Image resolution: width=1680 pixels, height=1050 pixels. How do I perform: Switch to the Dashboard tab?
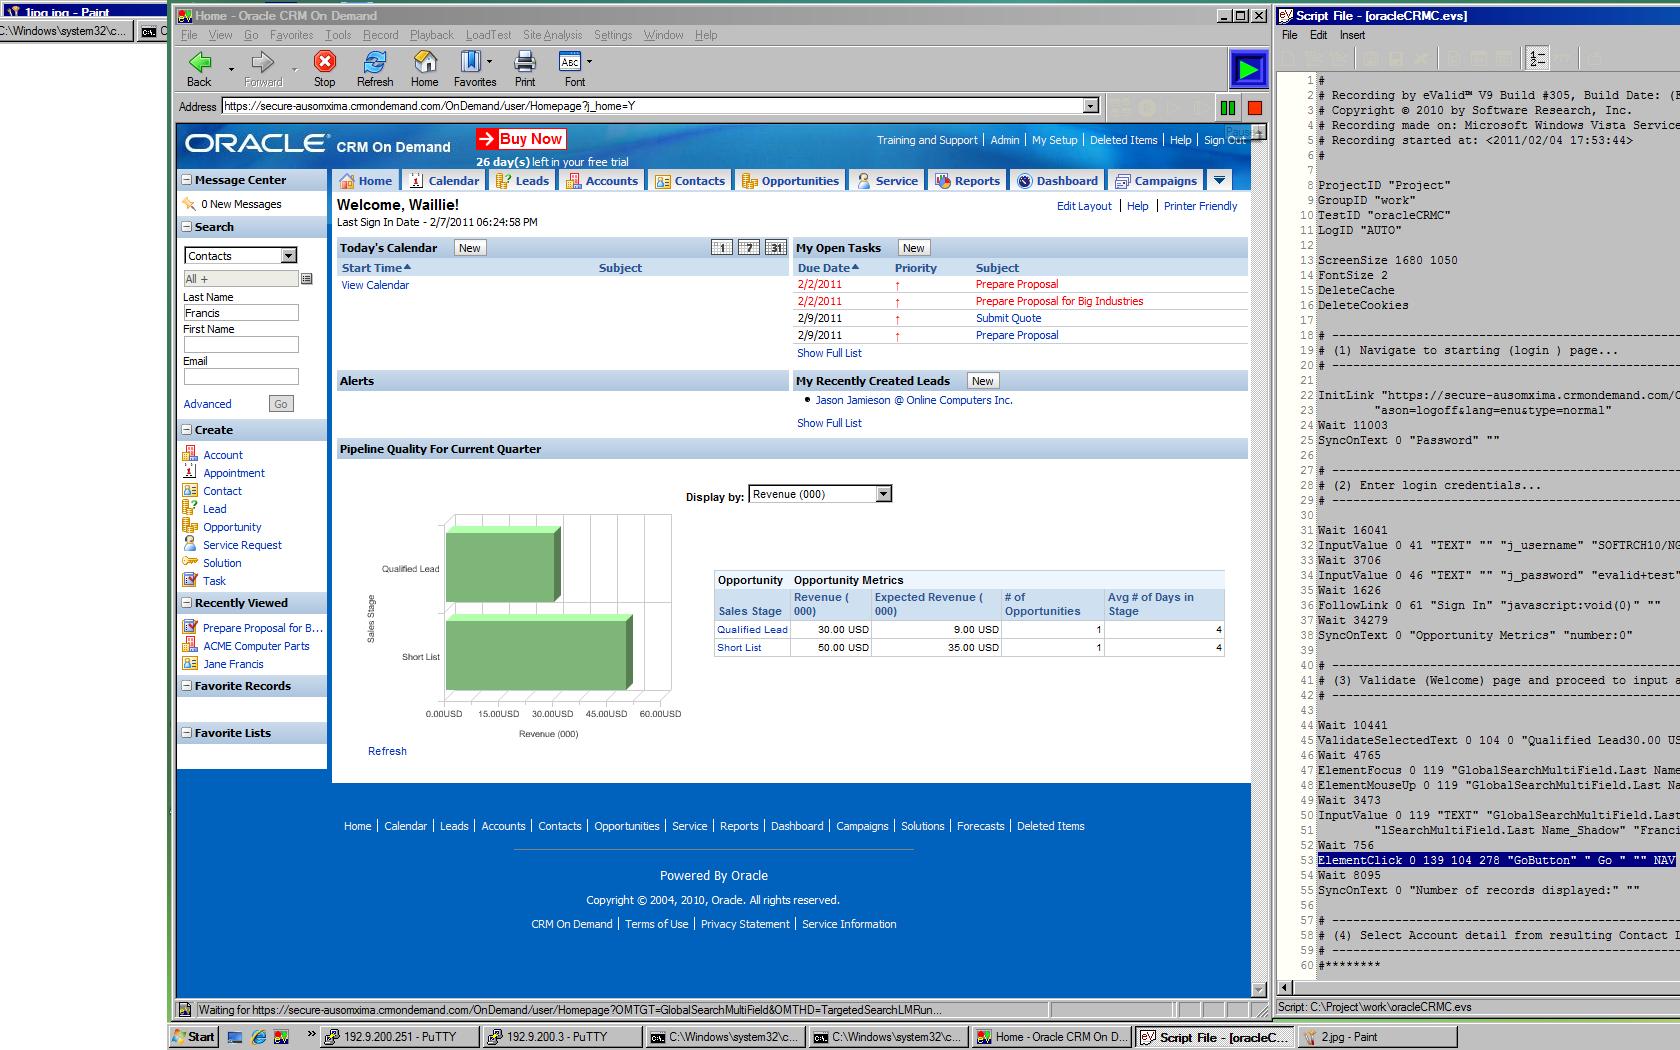(x=1057, y=181)
